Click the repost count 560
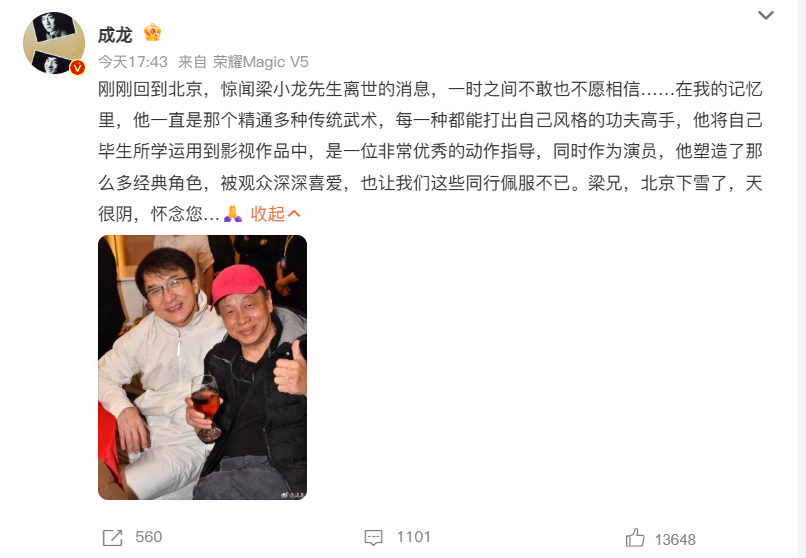 pyautogui.click(x=149, y=537)
